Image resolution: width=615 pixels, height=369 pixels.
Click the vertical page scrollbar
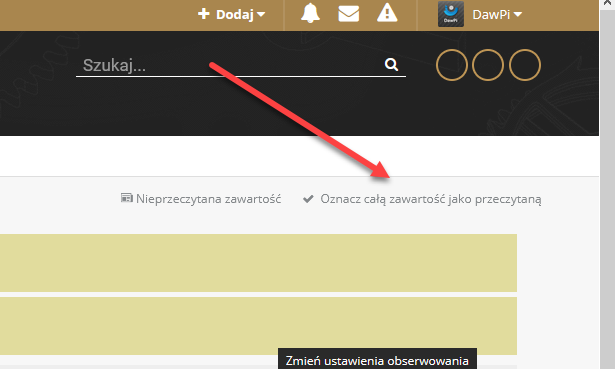[607, 188]
